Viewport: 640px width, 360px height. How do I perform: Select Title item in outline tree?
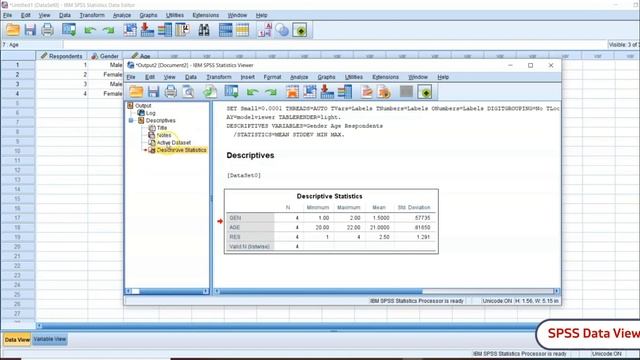pyautogui.click(x=162, y=128)
